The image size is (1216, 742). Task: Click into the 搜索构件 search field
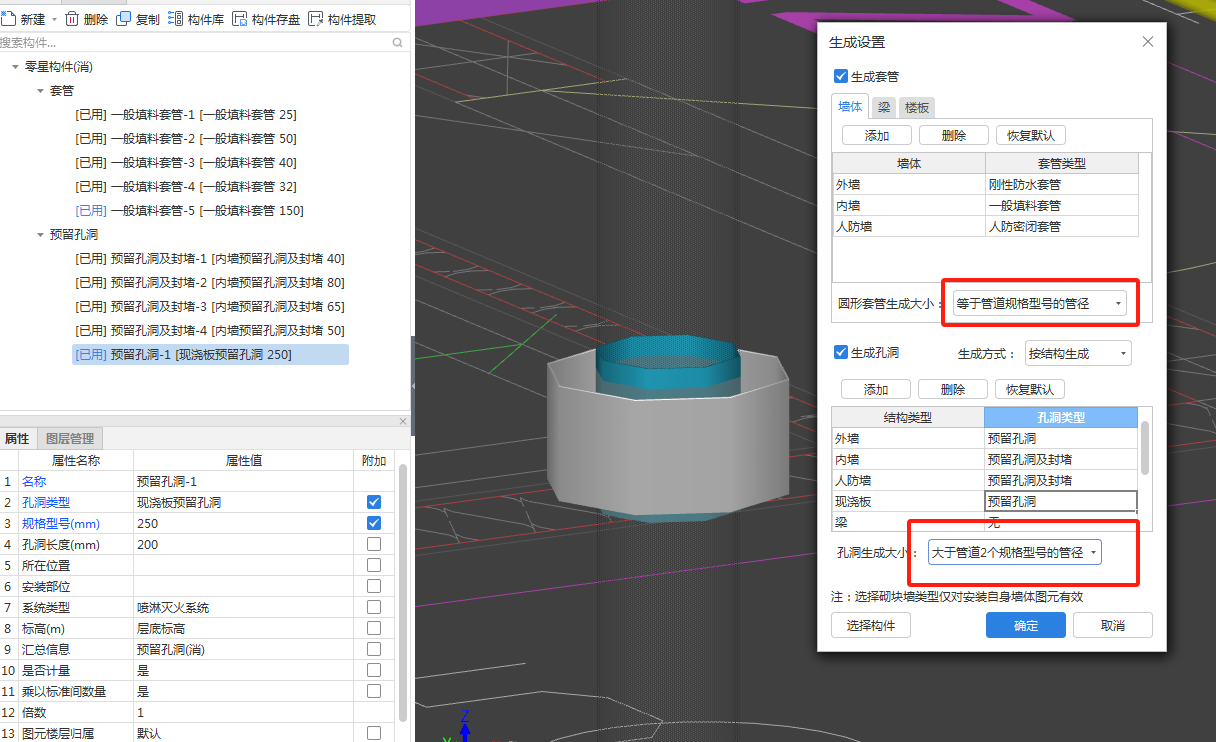point(194,42)
